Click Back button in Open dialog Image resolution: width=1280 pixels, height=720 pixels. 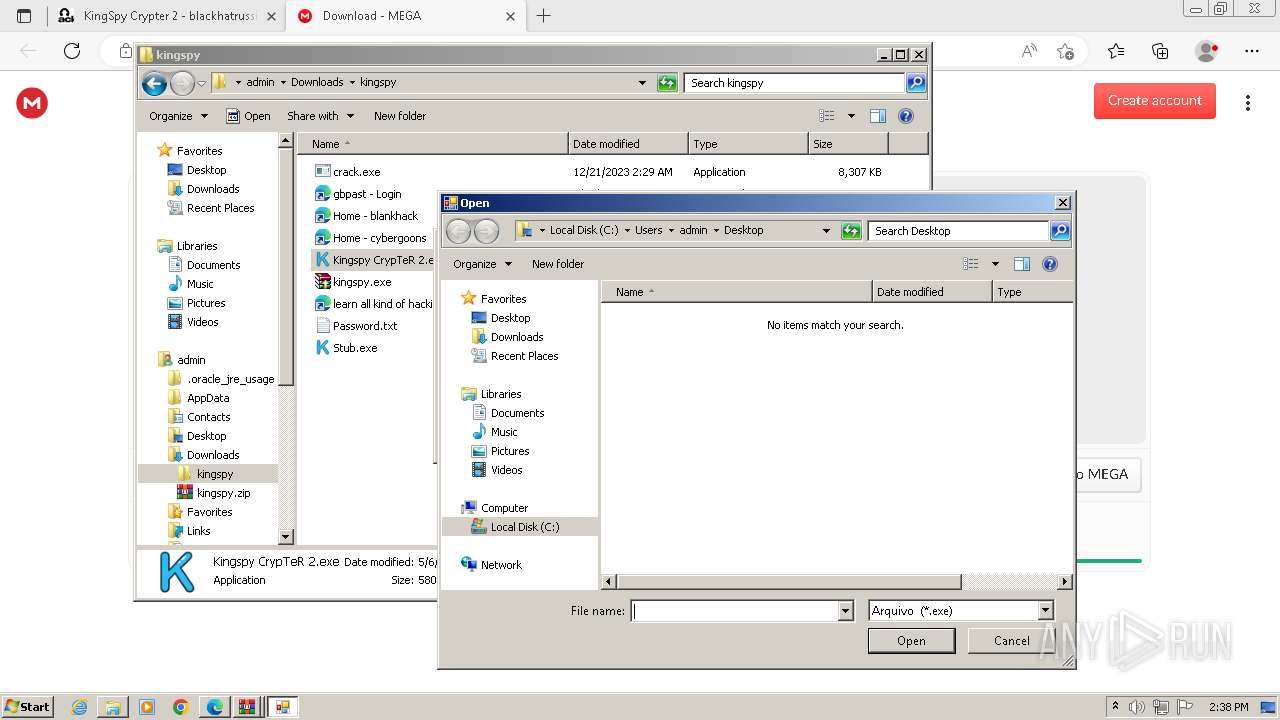coord(458,231)
